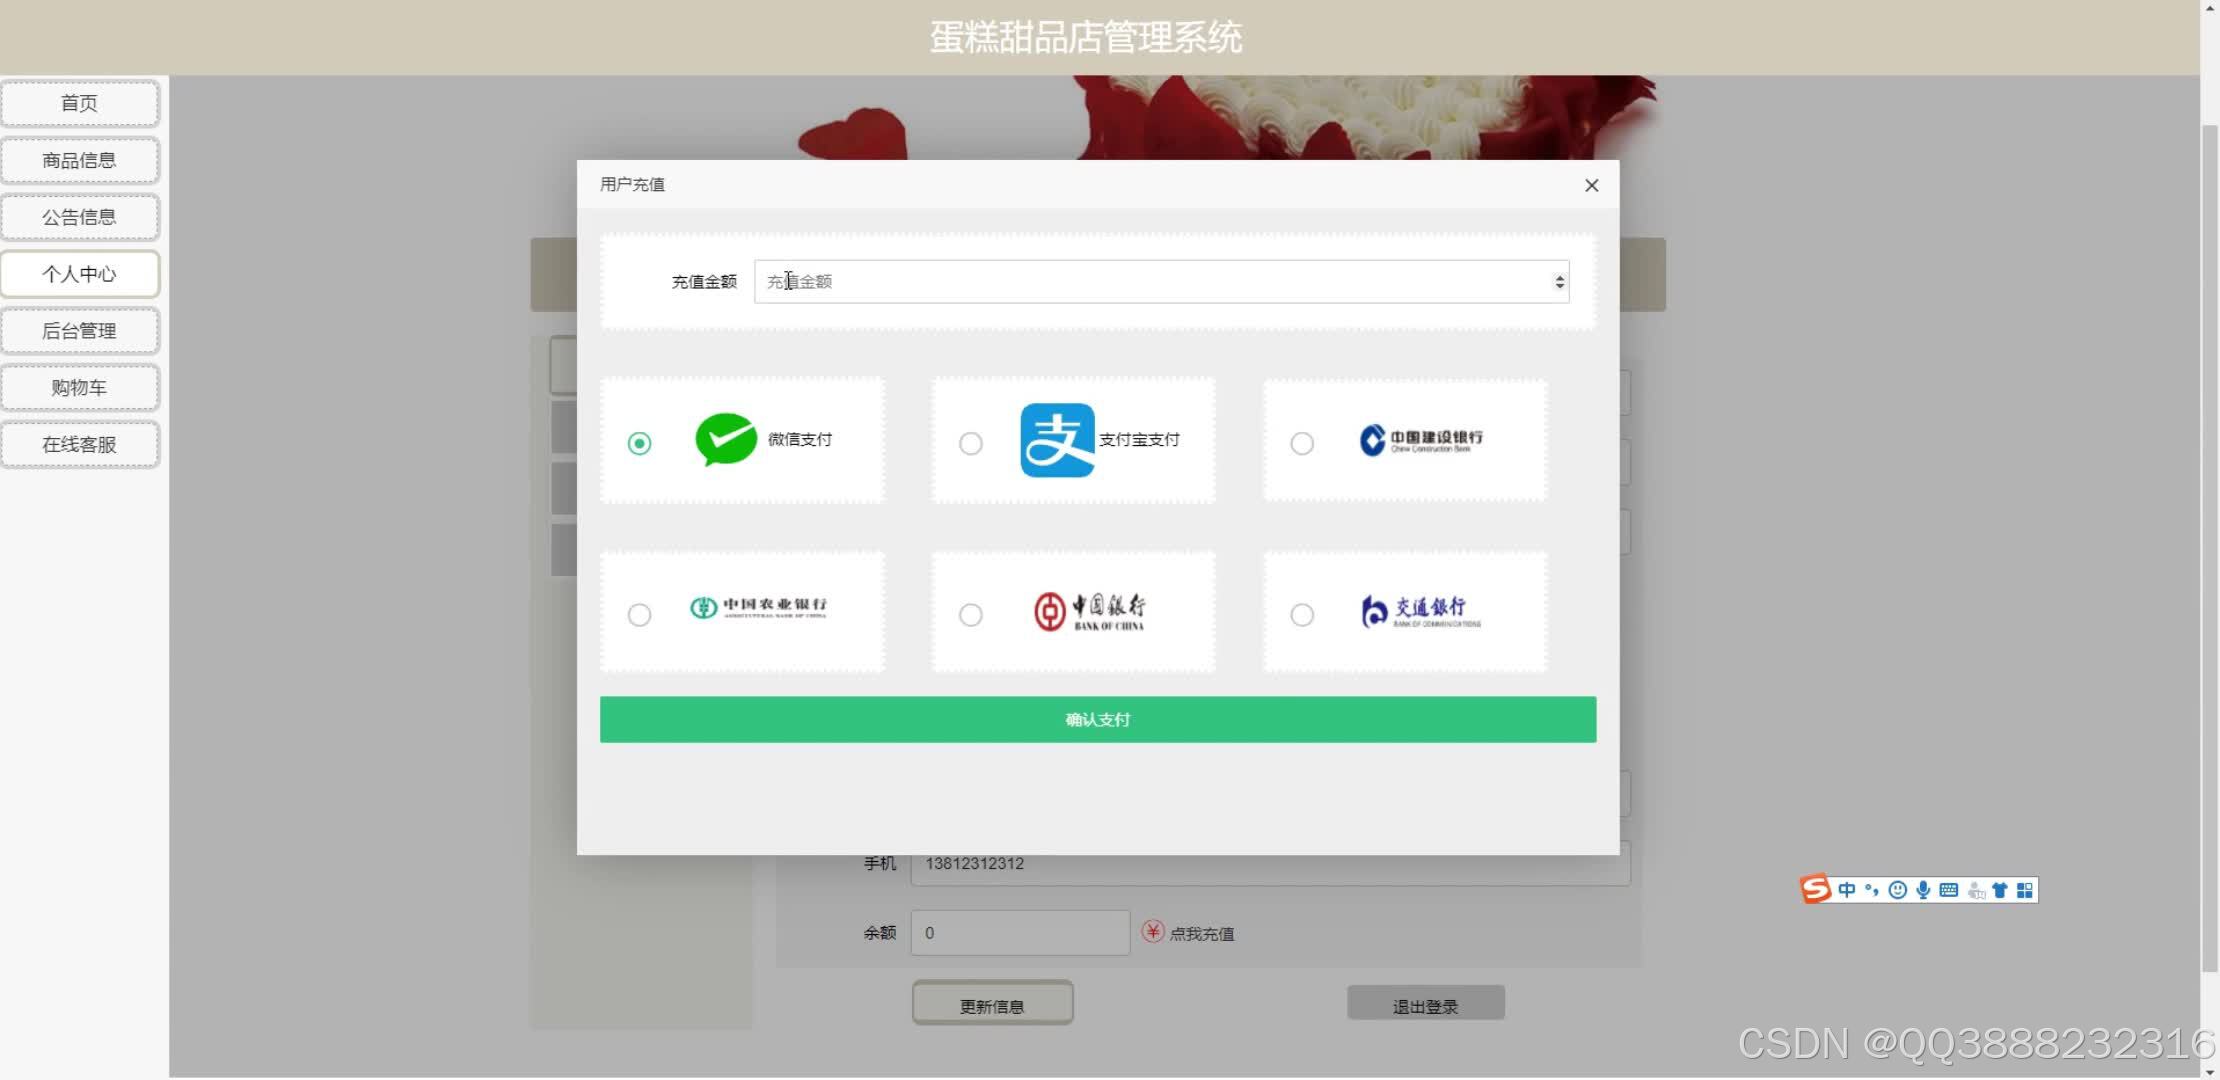The height and width of the screenshot is (1080, 2220).
Task: Click the Bank of China logo
Action: pyautogui.click(x=1089, y=611)
